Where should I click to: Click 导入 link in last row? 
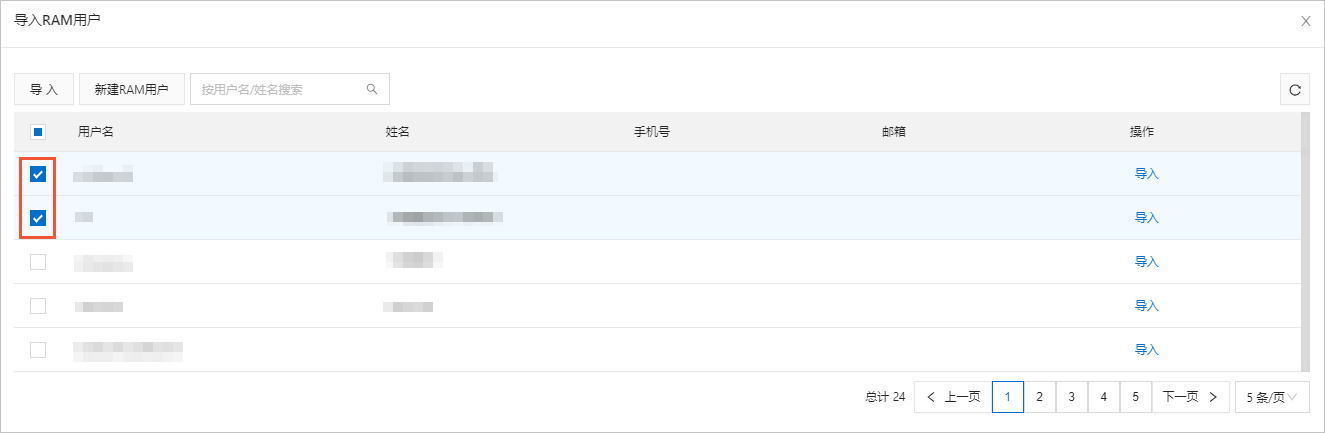tap(1146, 350)
